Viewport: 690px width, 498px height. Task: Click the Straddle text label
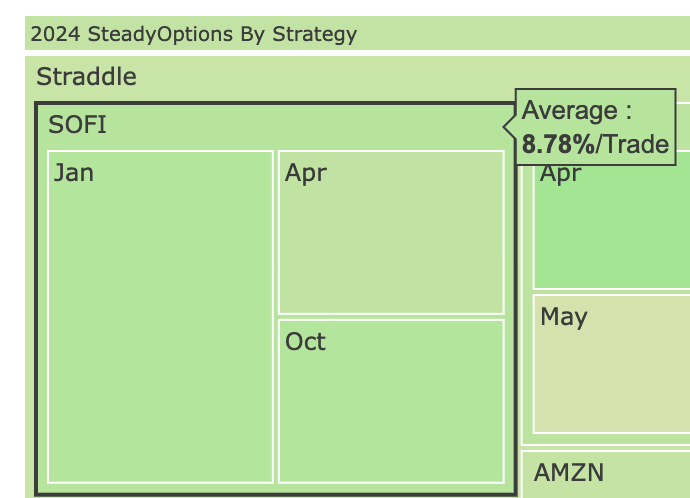pyautogui.click(x=86, y=77)
